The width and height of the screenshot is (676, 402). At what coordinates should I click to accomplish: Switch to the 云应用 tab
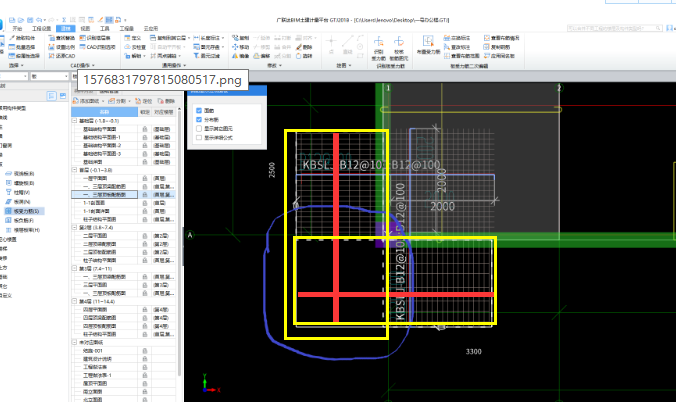151,28
